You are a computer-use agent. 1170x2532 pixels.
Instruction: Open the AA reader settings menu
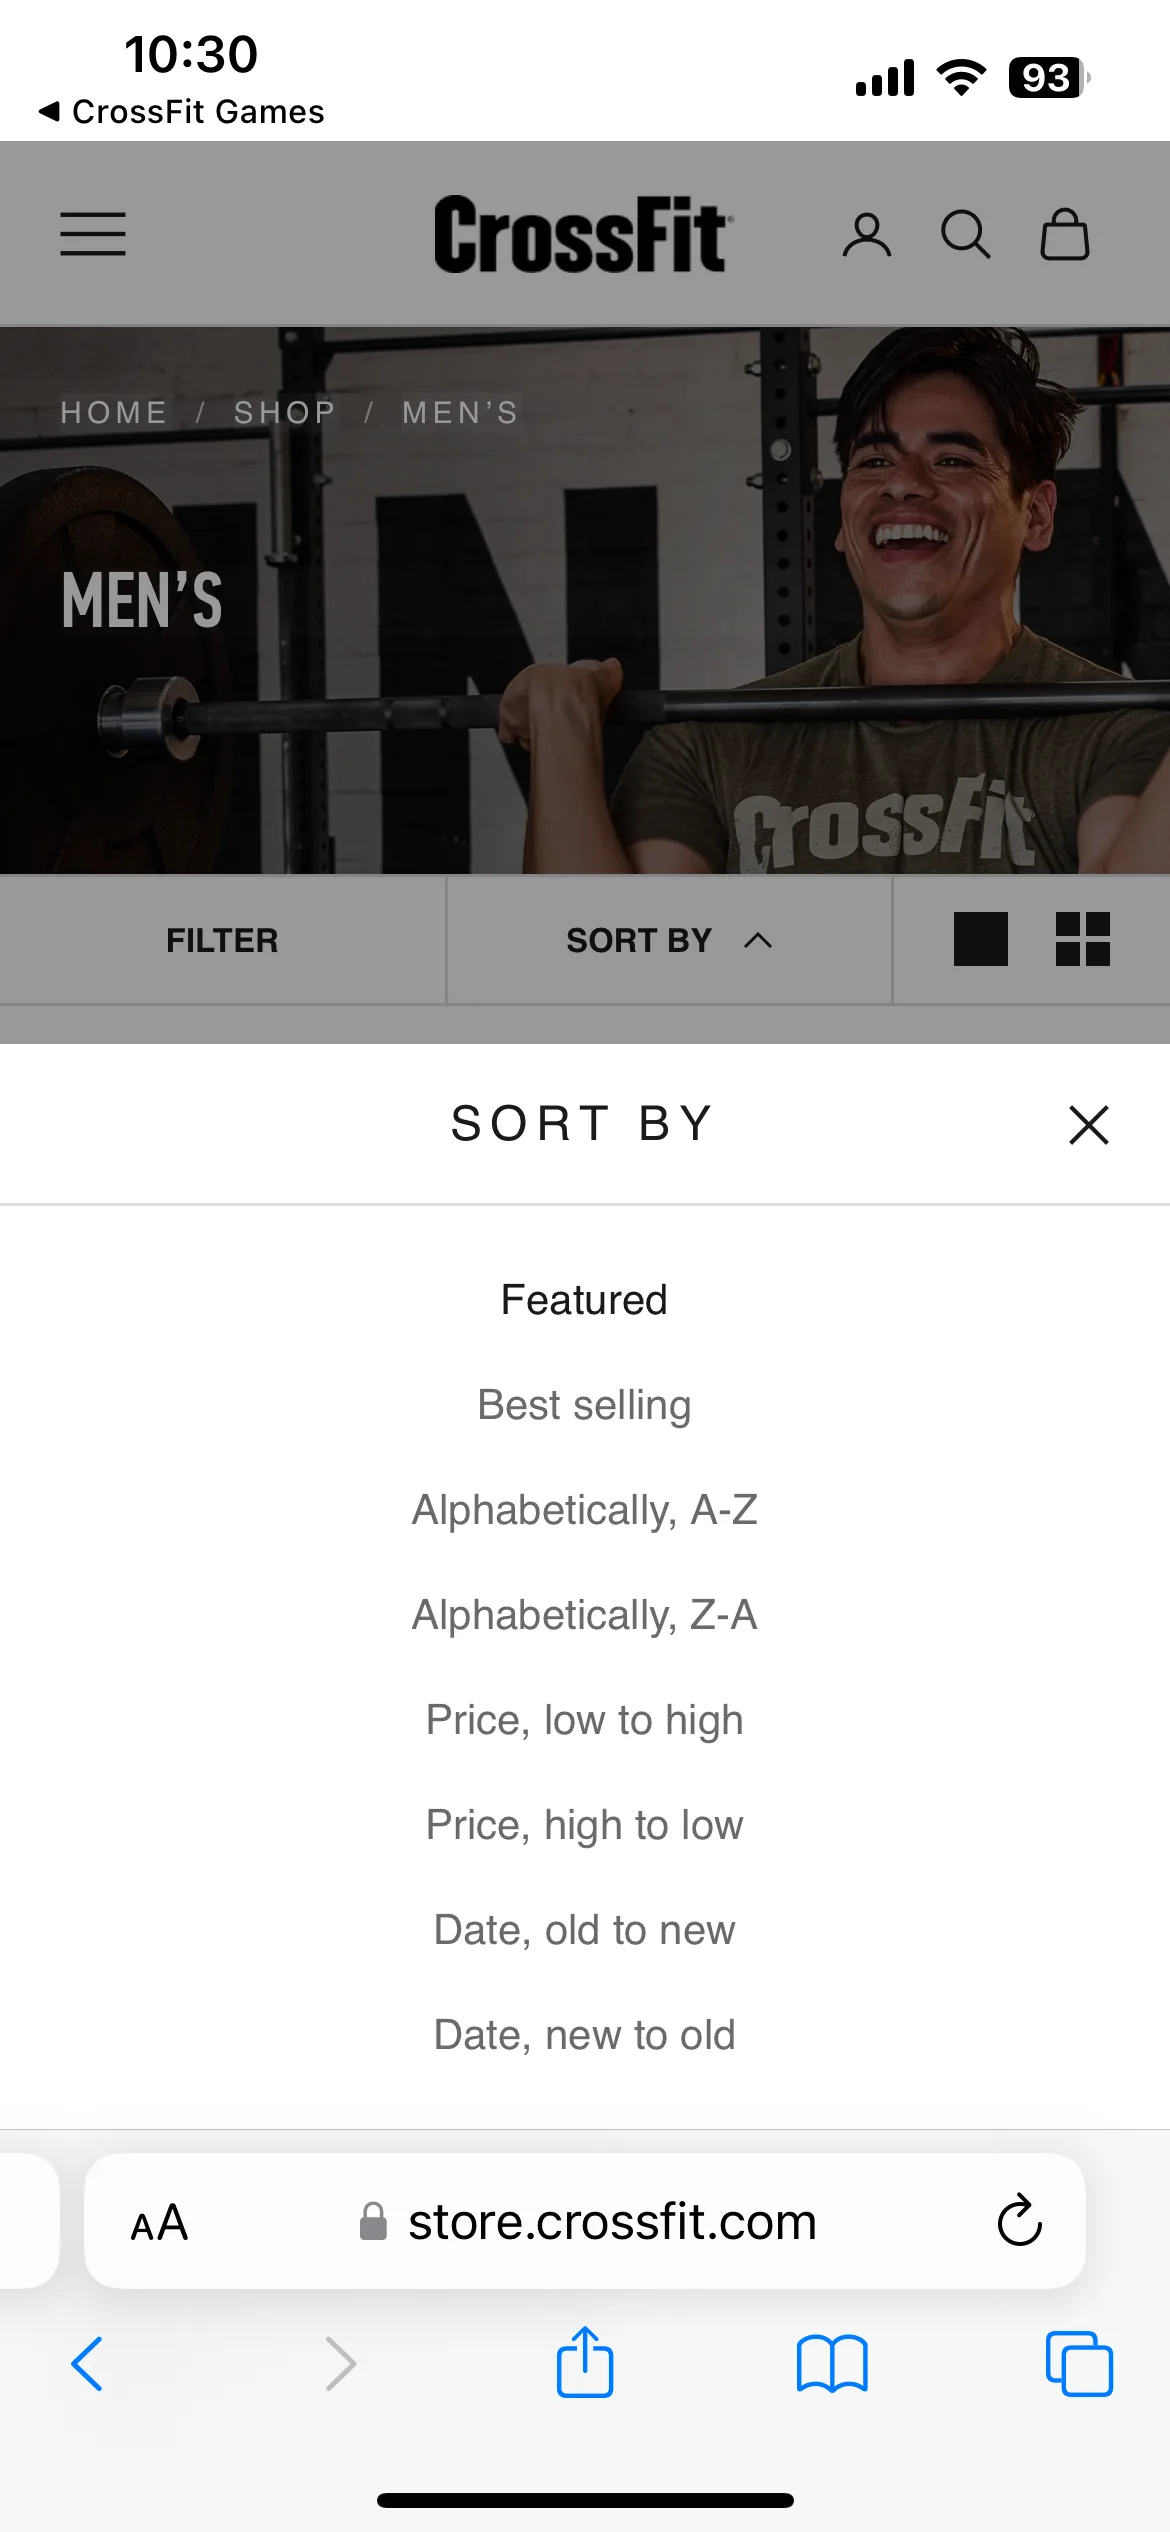pos(160,2222)
